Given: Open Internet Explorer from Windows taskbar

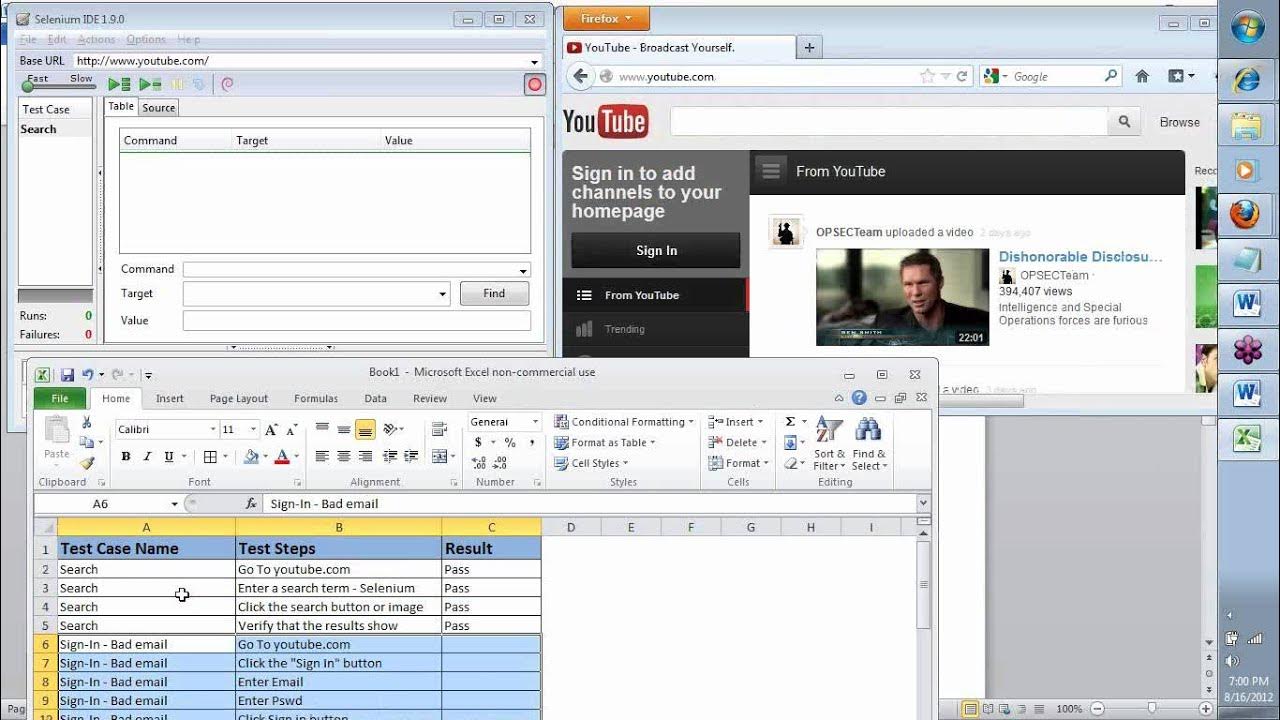Looking at the screenshot, I should [x=1247, y=79].
